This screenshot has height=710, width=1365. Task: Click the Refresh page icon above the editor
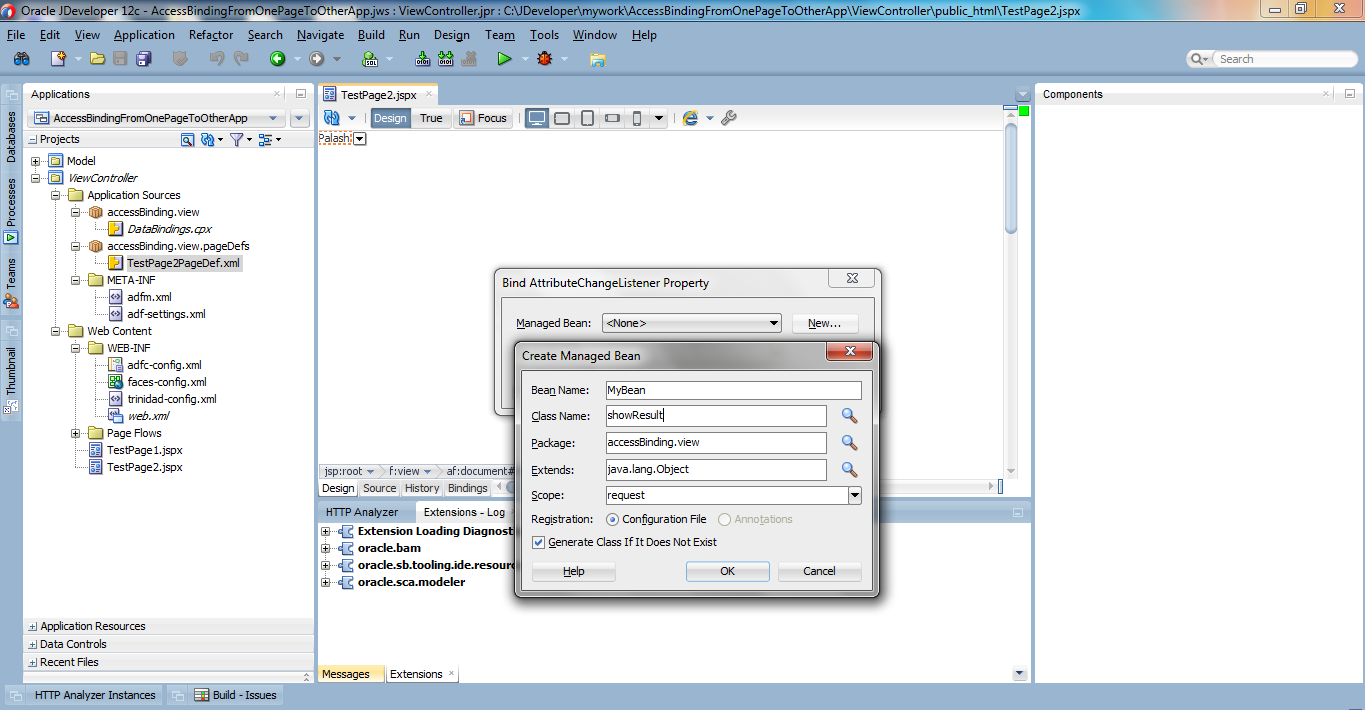point(333,117)
